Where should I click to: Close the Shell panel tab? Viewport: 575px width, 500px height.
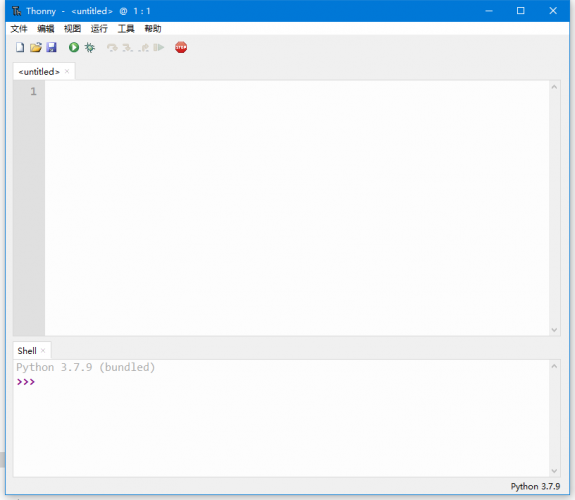43,351
